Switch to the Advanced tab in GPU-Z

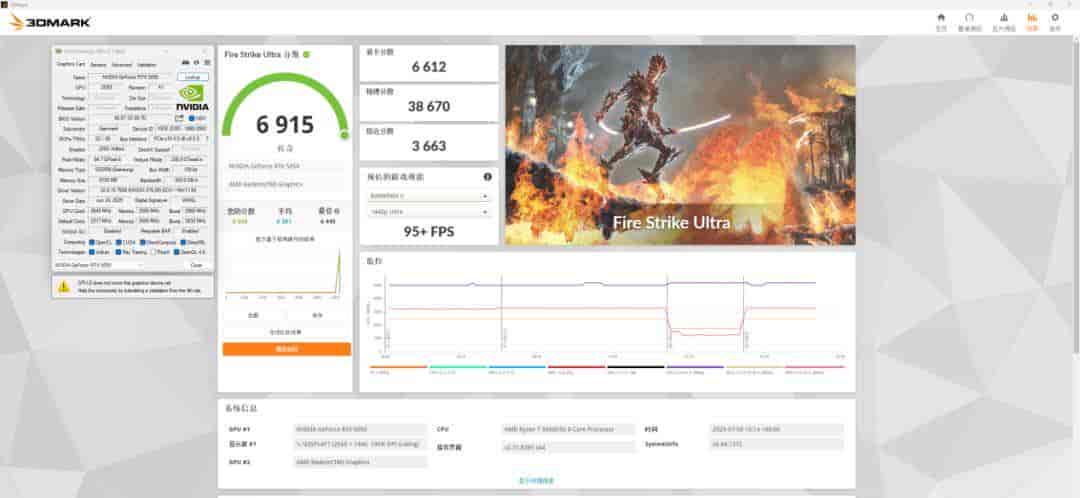coord(122,65)
